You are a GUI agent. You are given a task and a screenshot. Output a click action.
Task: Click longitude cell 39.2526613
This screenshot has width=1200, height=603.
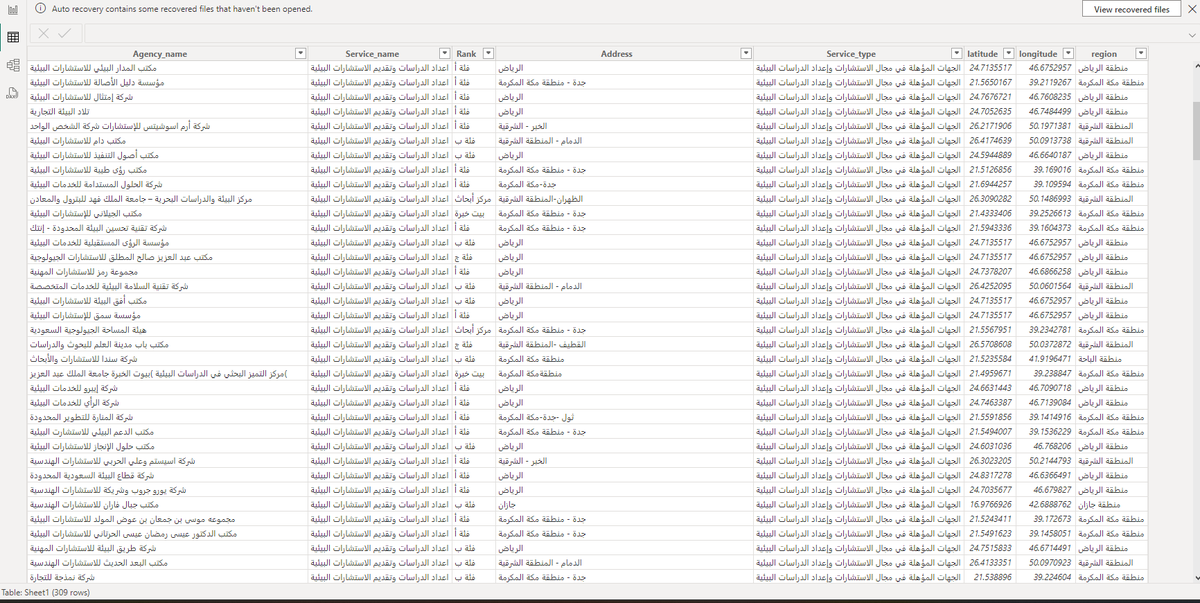point(1046,213)
